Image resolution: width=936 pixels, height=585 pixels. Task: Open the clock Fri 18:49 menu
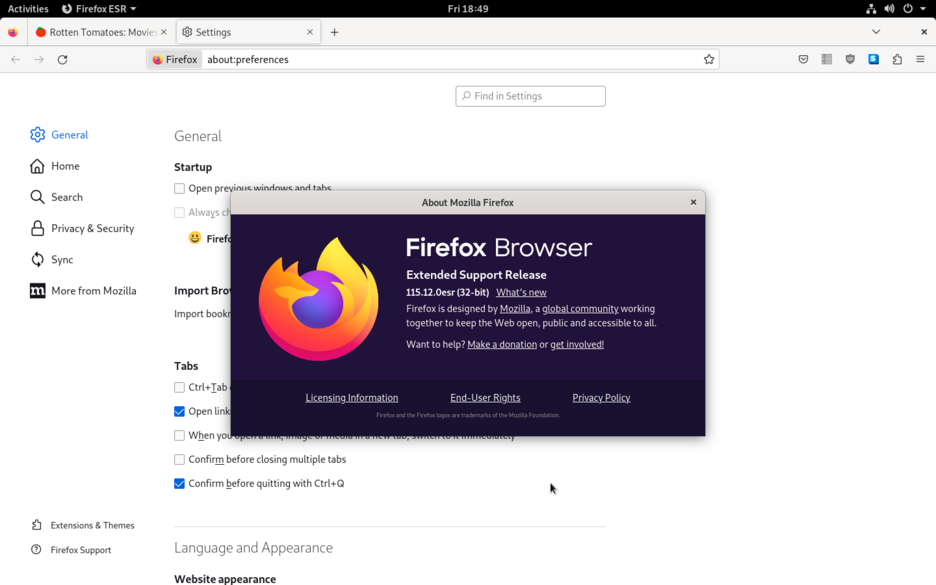point(468,9)
